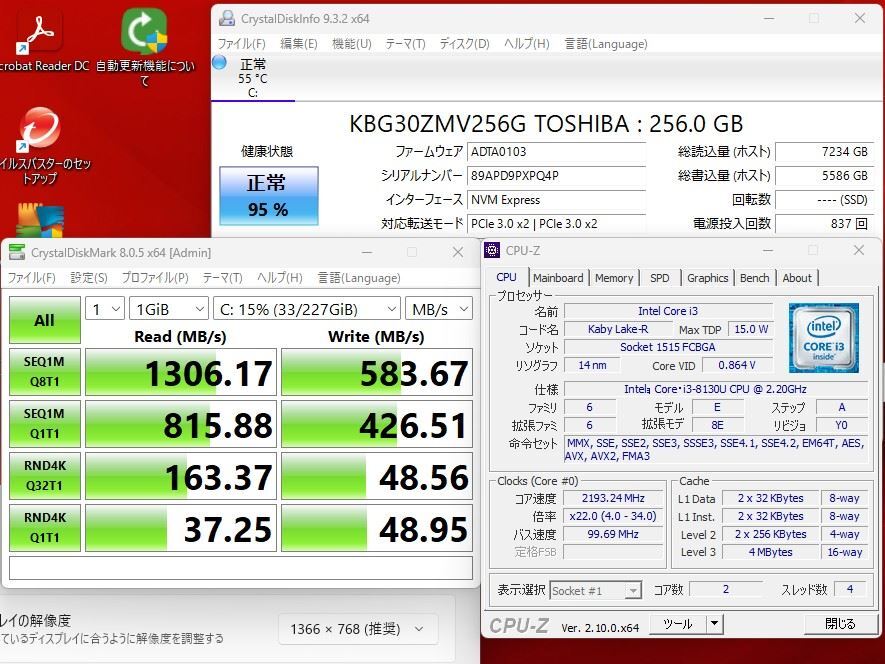This screenshot has height=664, width=885.
Task: Open ディスク(D) menu in CrystalDiskInfo
Action: click(x=464, y=44)
